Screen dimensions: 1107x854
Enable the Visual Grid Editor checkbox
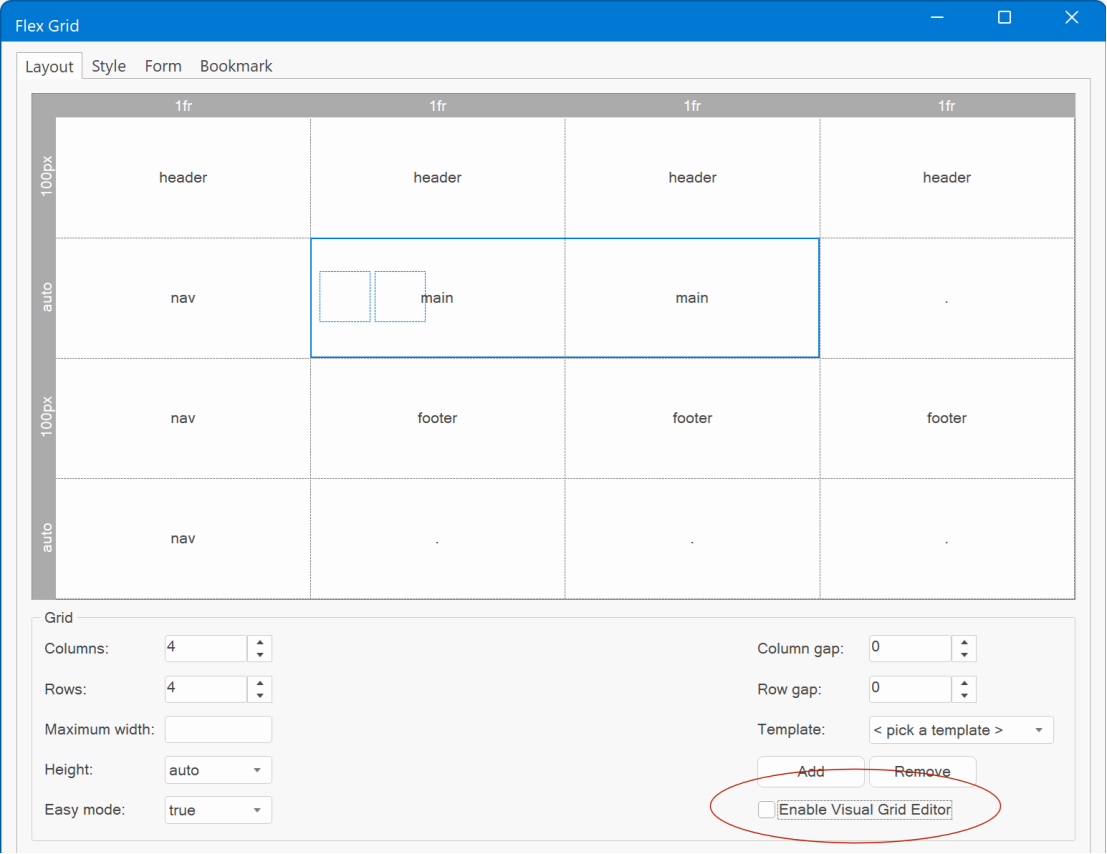[x=766, y=810]
